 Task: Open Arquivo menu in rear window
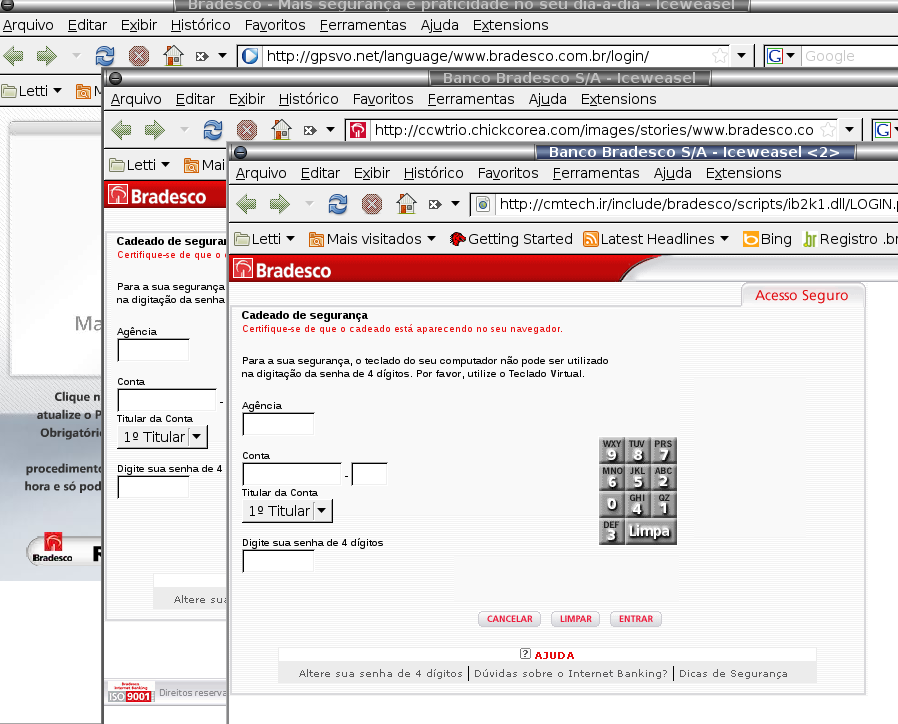[28, 25]
